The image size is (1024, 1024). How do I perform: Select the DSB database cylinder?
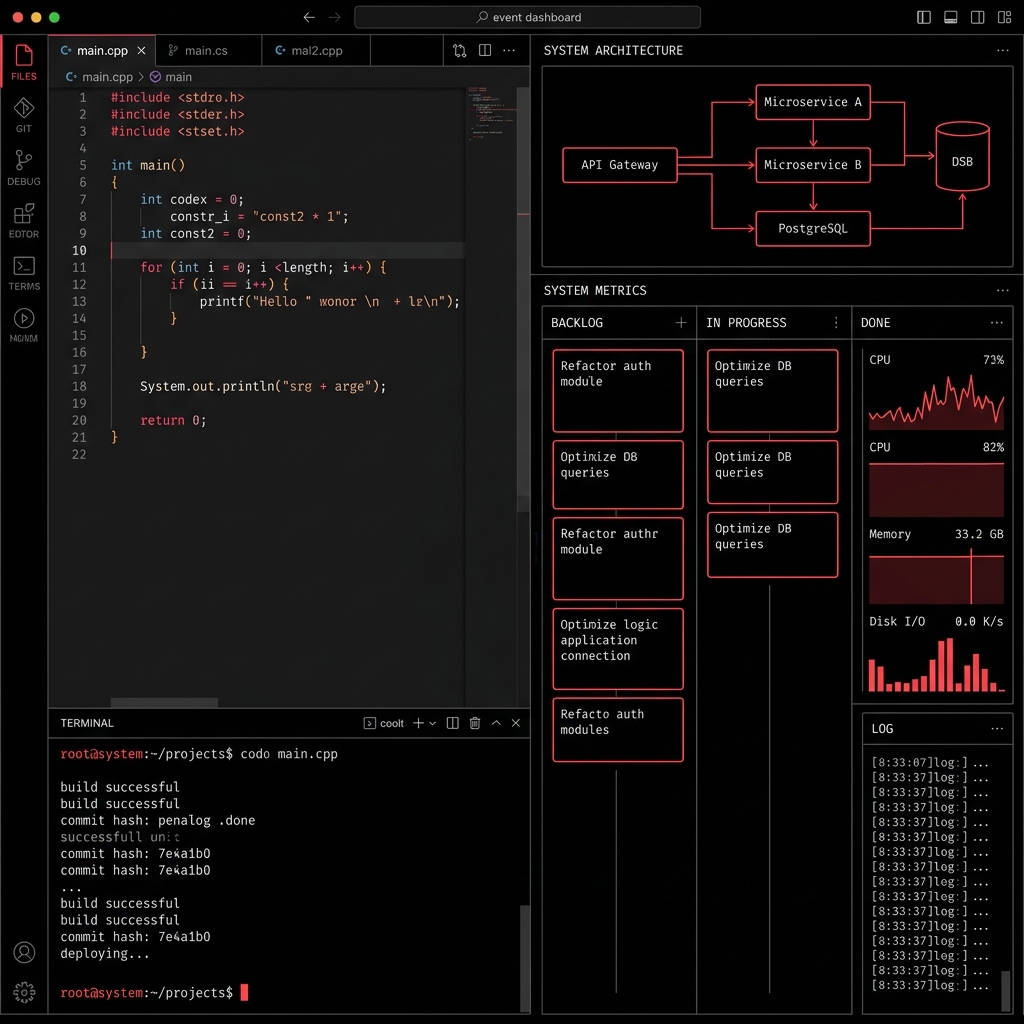point(962,156)
